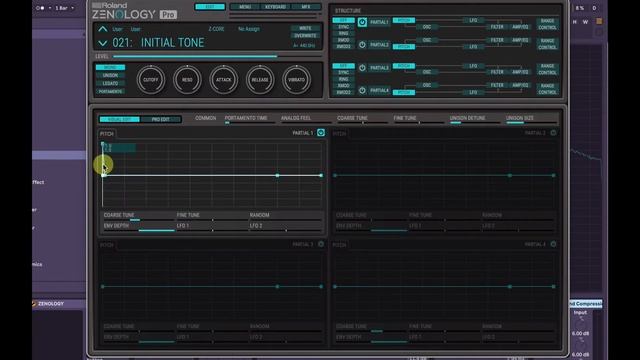
Task: Click power icon beside Partial 3 pitch editor
Action: click(321, 244)
